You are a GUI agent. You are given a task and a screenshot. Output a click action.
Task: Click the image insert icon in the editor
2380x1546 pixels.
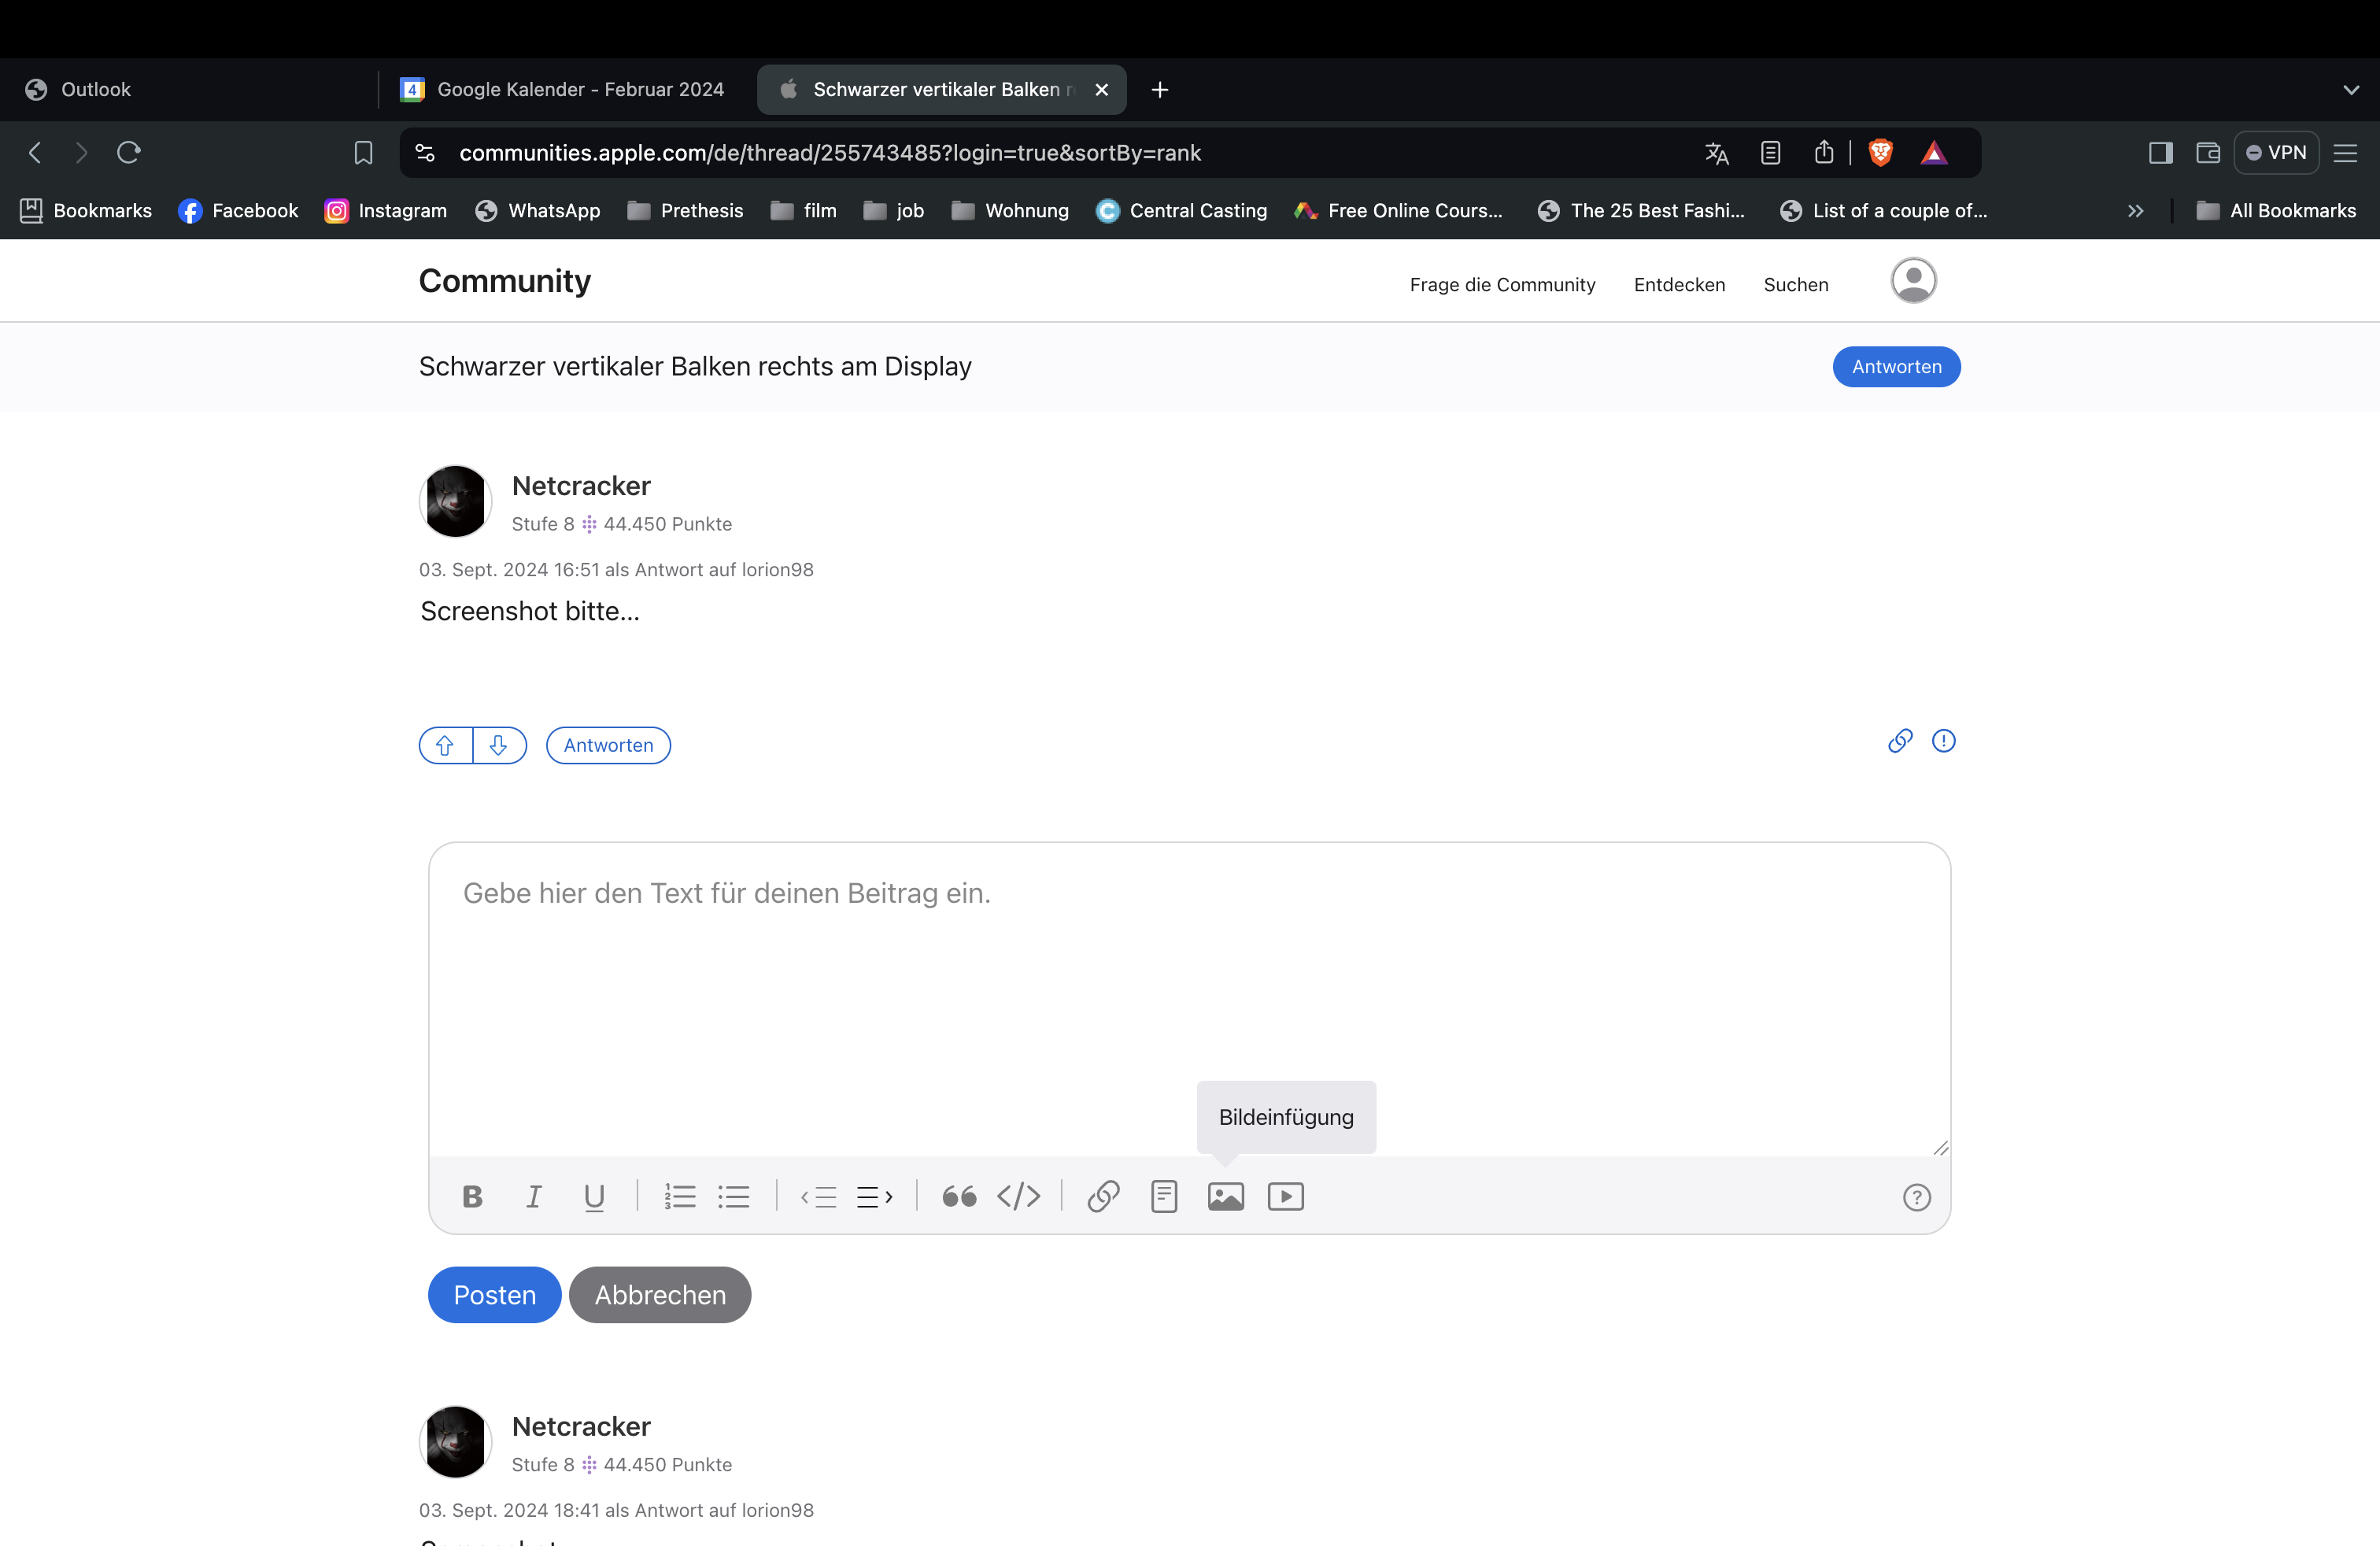pyautogui.click(x=1225, y=1196)
